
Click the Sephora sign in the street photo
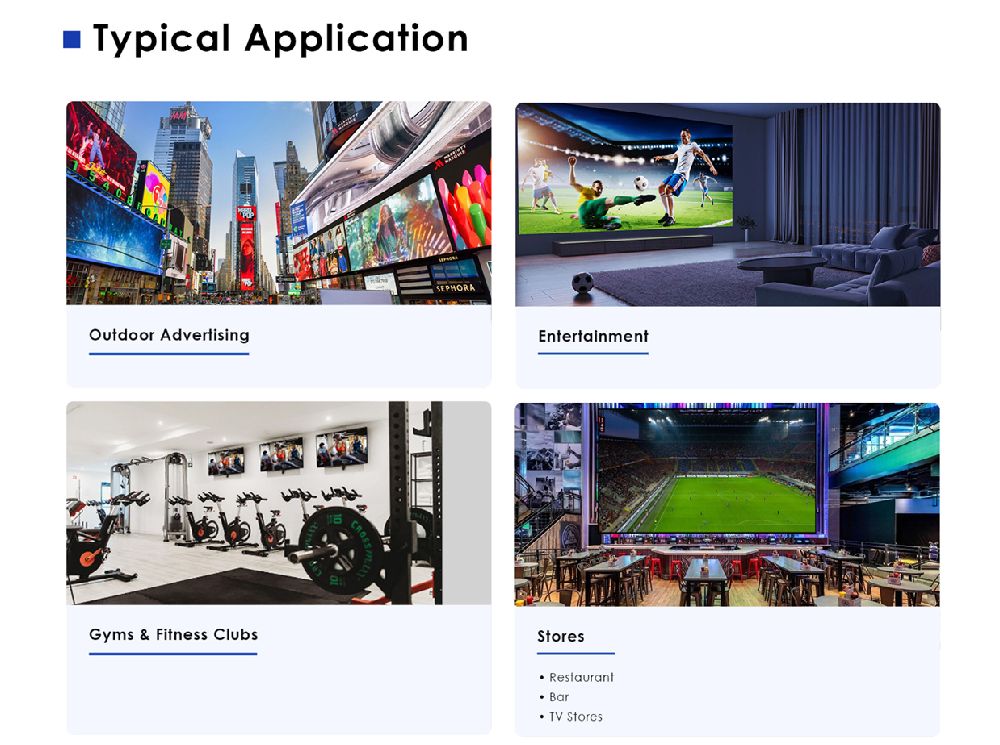[x=455, y=287]
